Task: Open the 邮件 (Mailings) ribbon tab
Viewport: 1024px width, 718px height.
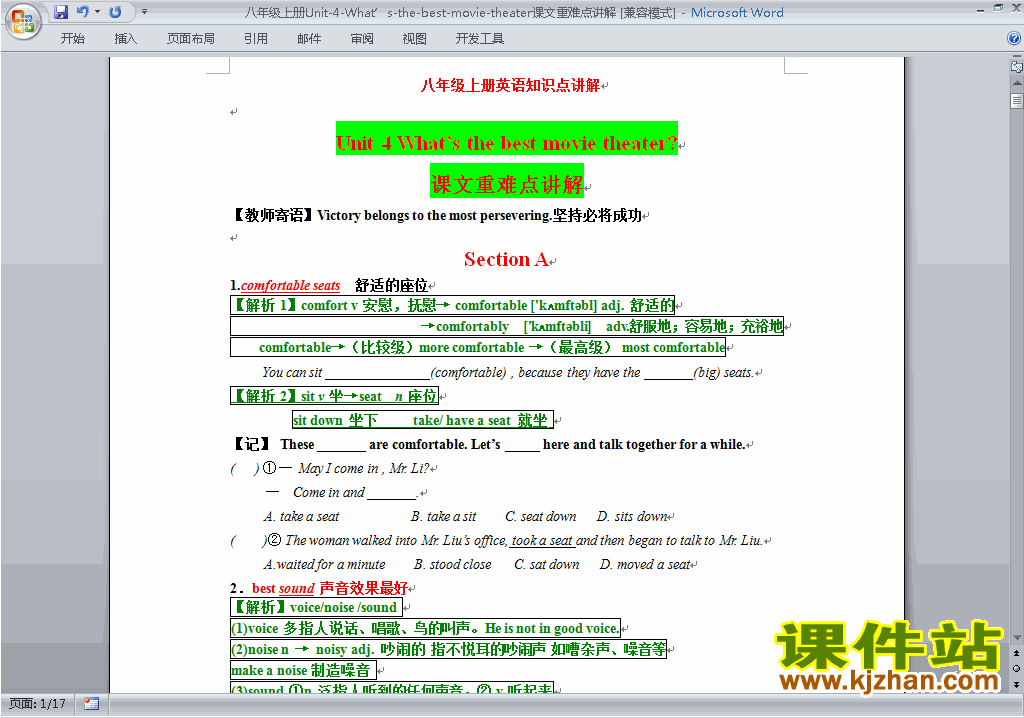Action: point(309,39)
